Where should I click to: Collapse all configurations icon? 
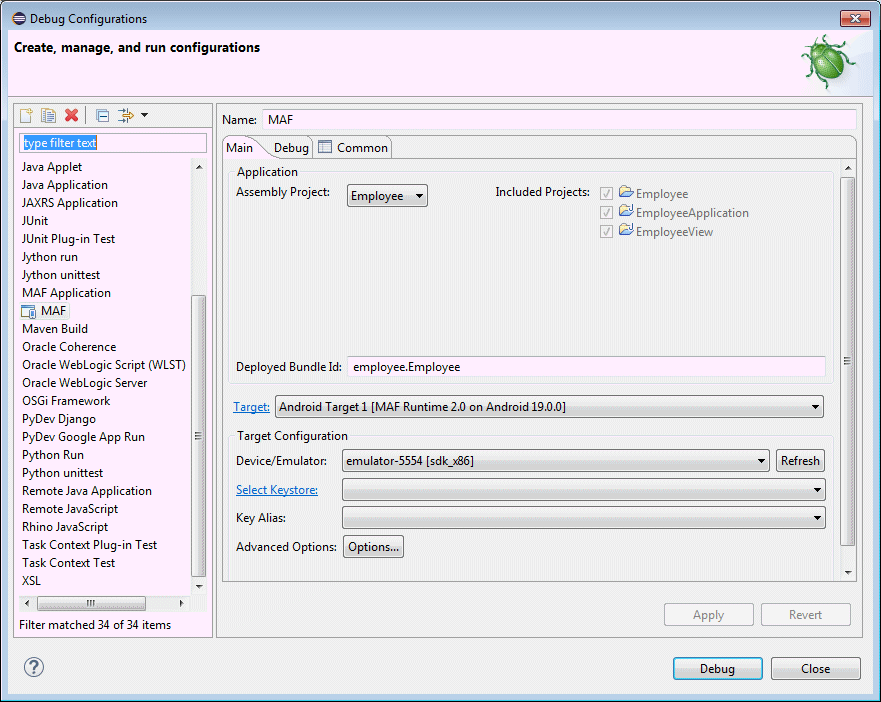(x=102, y=116)
